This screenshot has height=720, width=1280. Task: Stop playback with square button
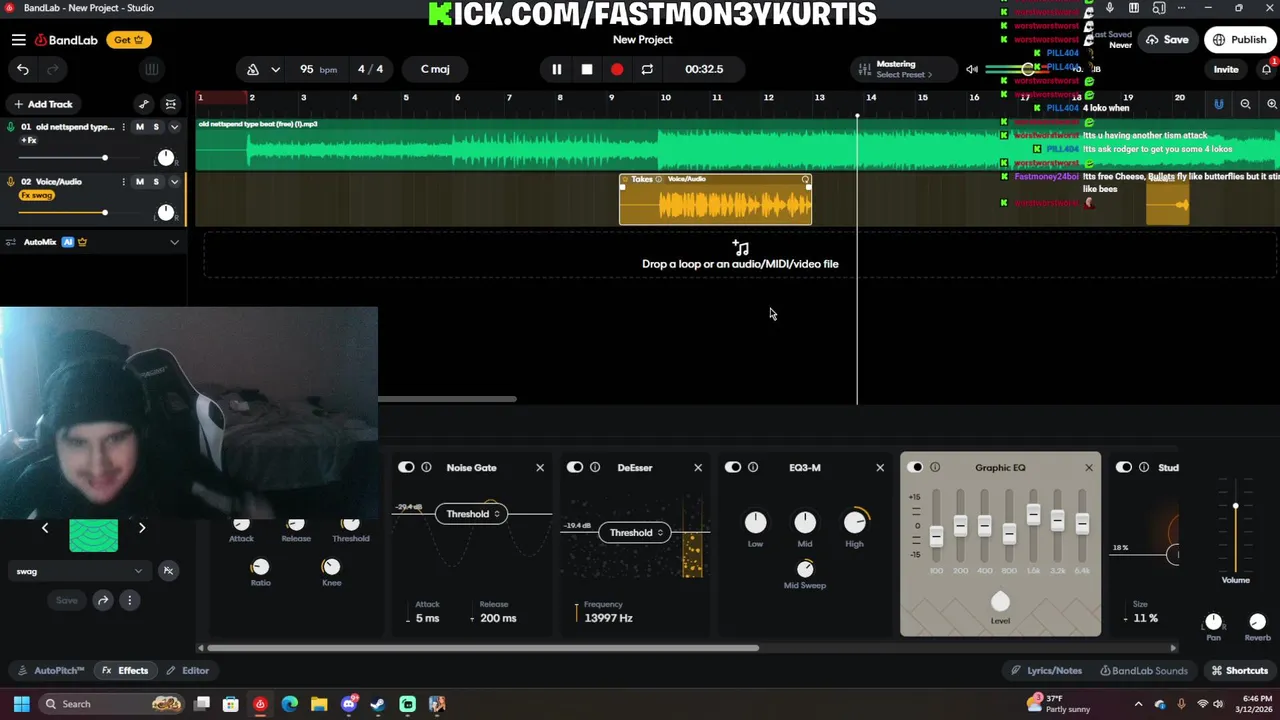tap(587, 69)
